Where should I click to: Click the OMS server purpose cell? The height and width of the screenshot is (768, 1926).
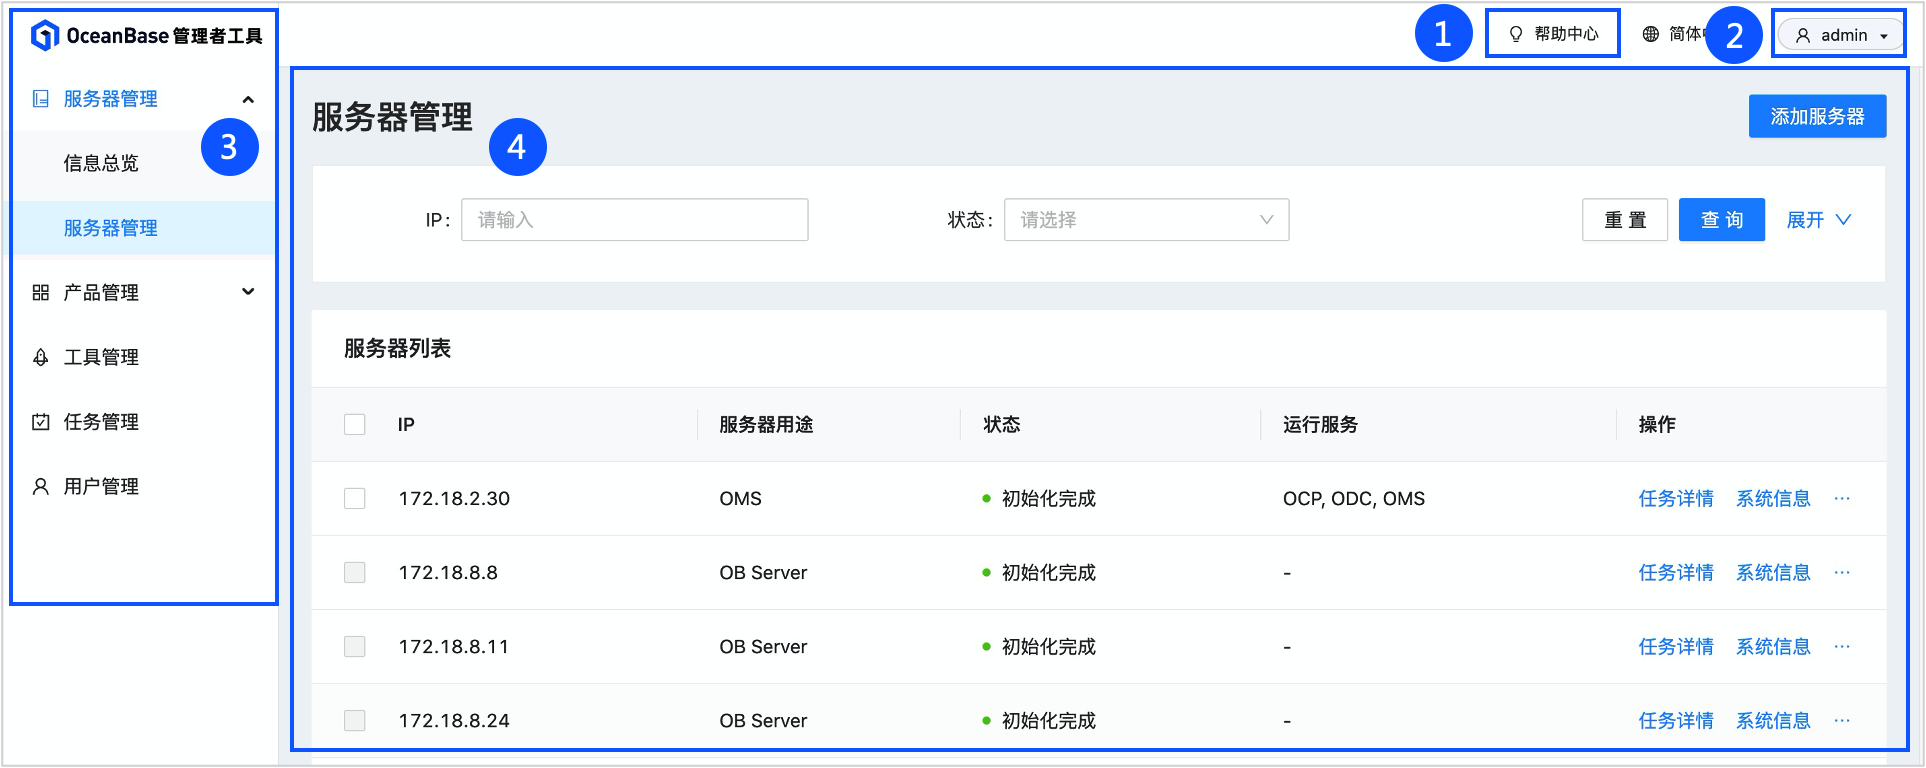click(741, 498)
